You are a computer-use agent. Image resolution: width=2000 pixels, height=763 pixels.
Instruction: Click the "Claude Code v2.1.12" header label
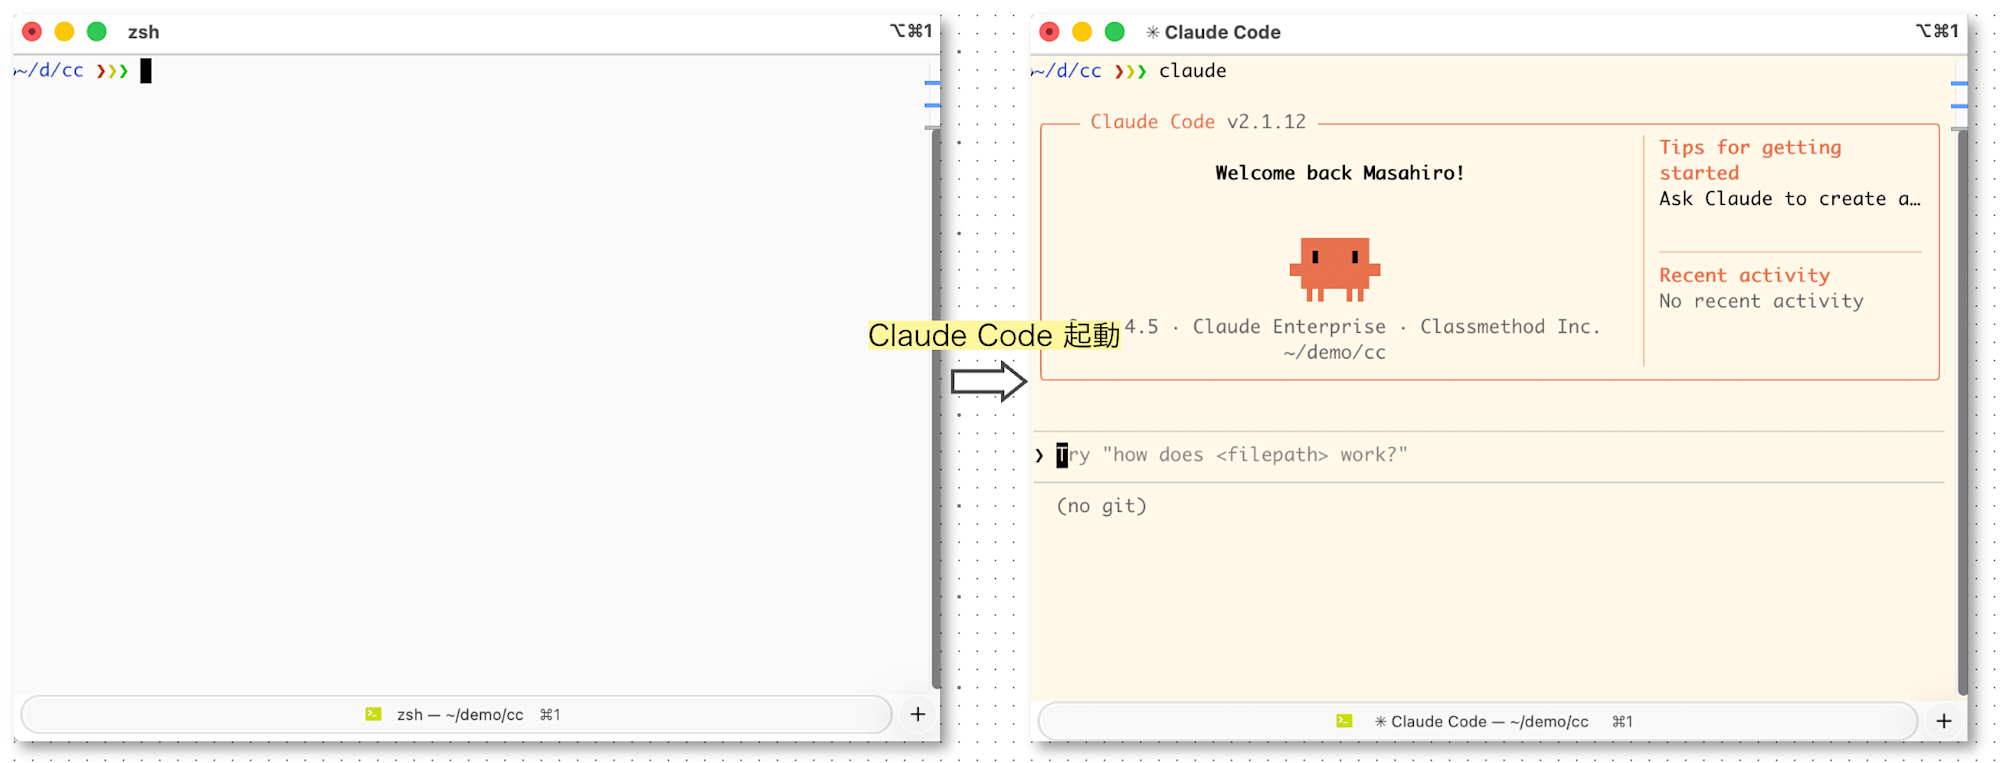[x=1198, y=122]
